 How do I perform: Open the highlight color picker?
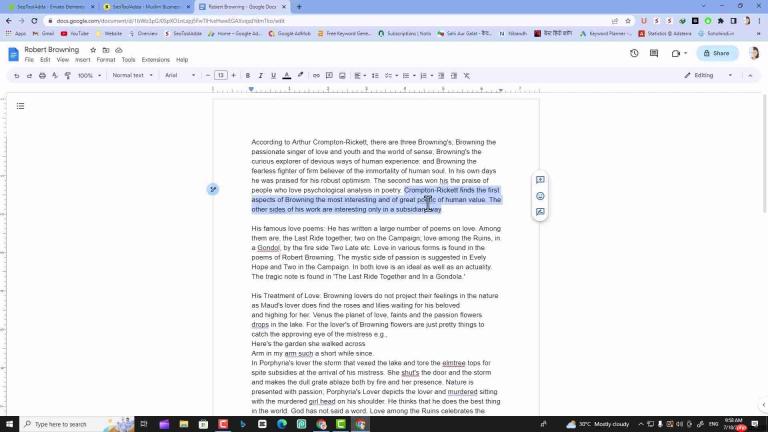point(300,75)
